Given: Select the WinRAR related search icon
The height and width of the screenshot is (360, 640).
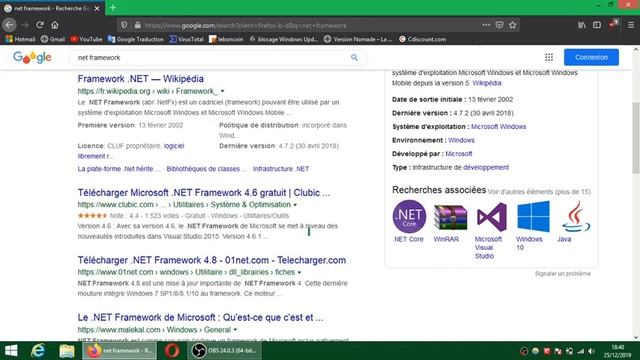Looking at the screenshot, I should 450,218.
